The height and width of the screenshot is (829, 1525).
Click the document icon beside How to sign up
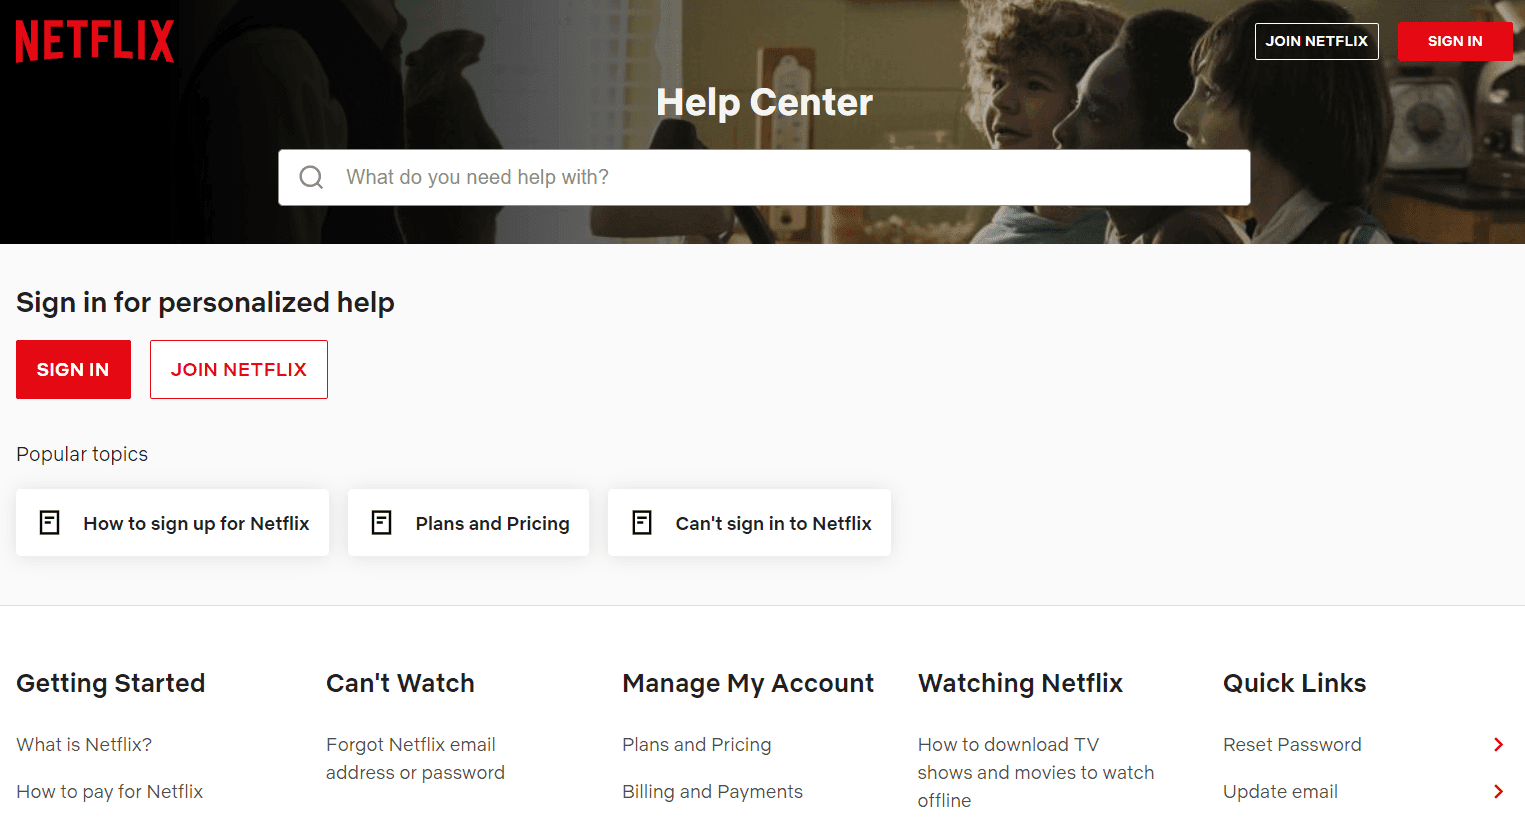49,522
